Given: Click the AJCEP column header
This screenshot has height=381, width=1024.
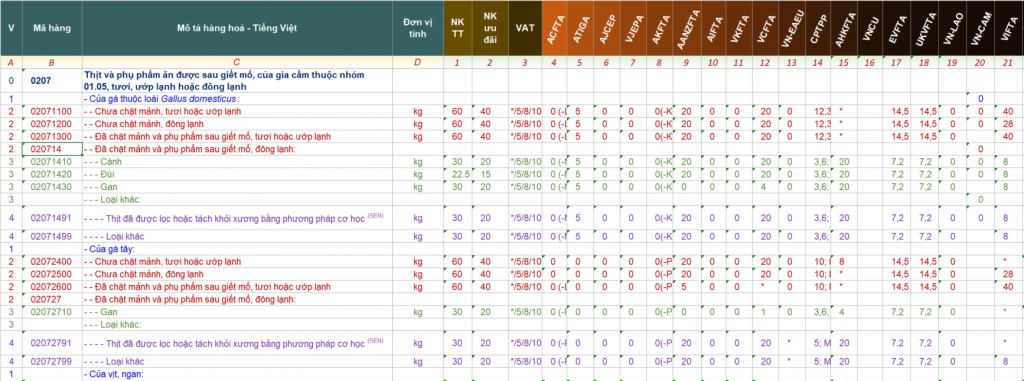Looking at the screenshot, I should tap(607, 28).
